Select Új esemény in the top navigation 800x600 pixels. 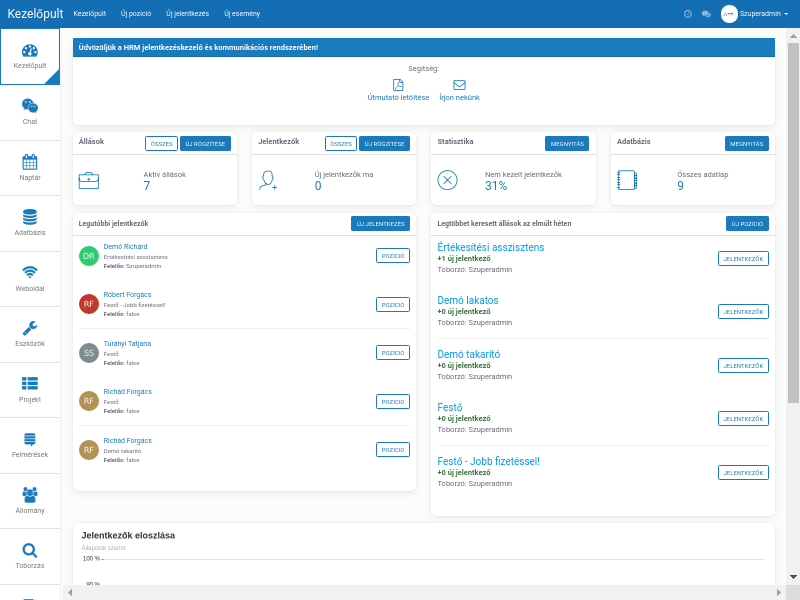click(x=242, y=14)
